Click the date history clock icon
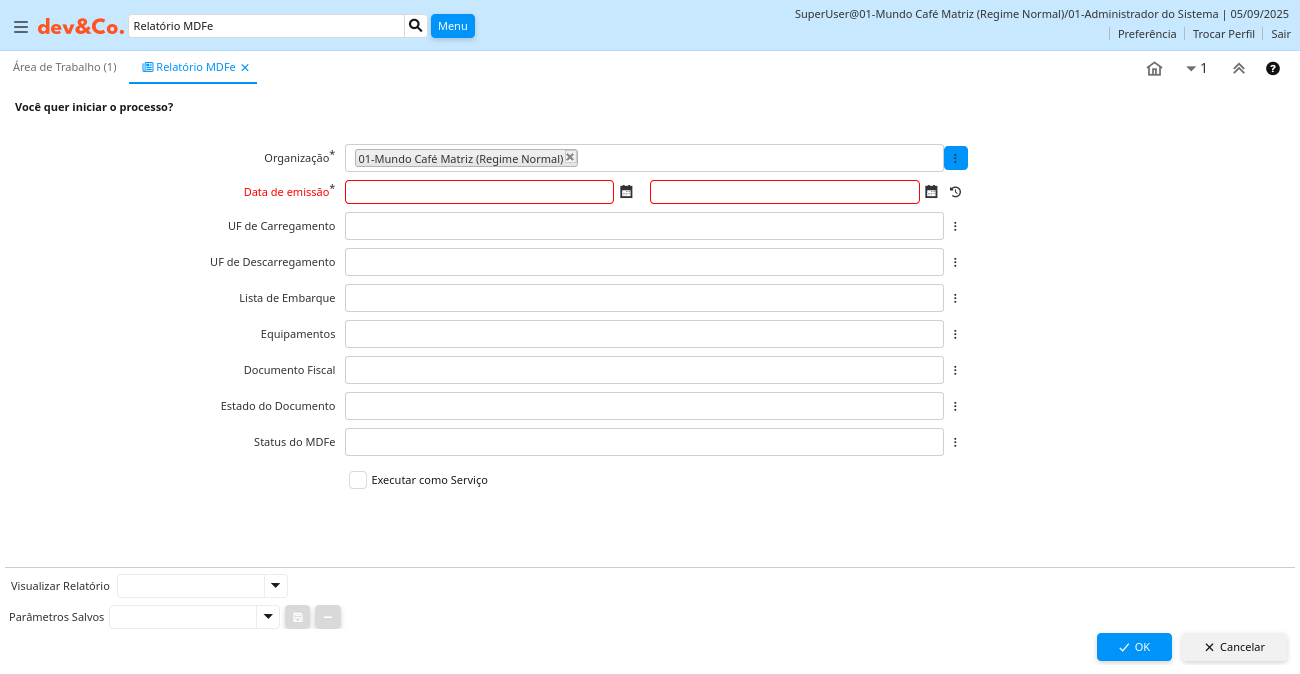This screenshot has width=1300, height=674. tap(955, 192)
